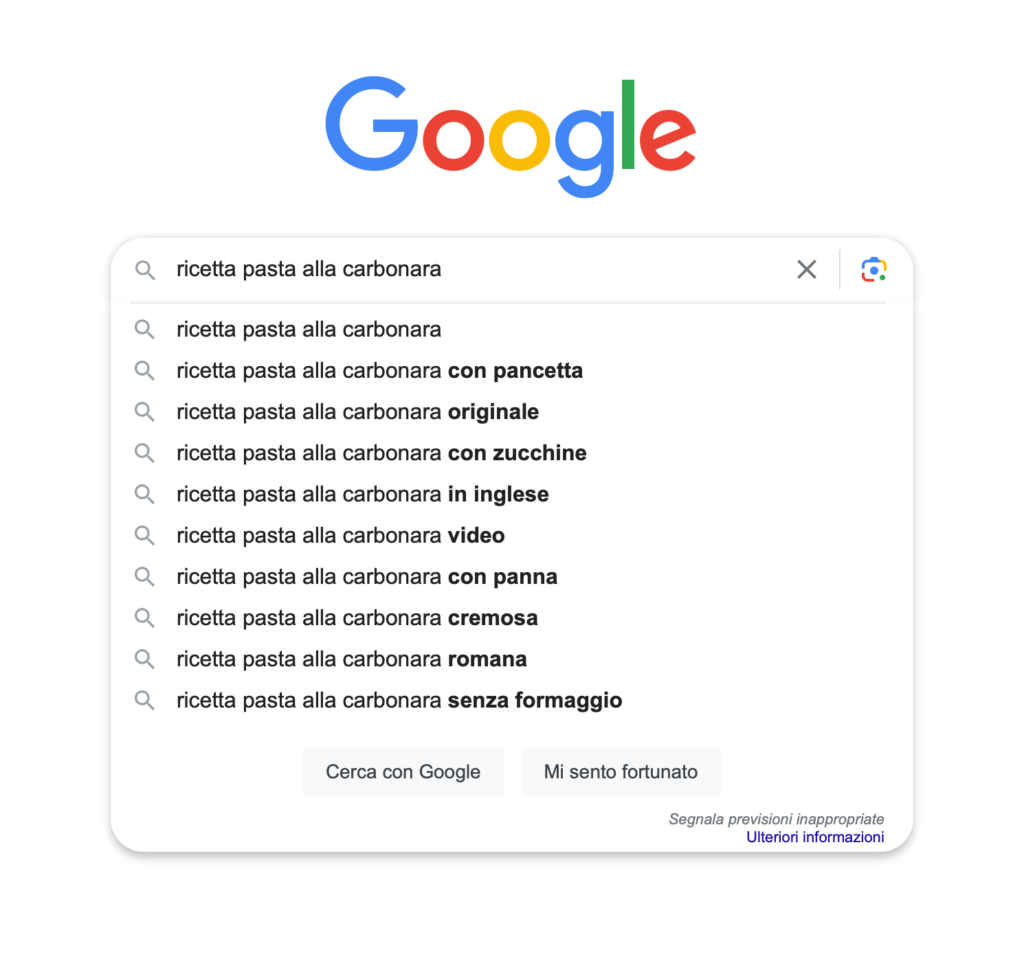Choose the 'cremosa' carbonara suggestion
The image size is (1024, 959).
coord(357,618)
